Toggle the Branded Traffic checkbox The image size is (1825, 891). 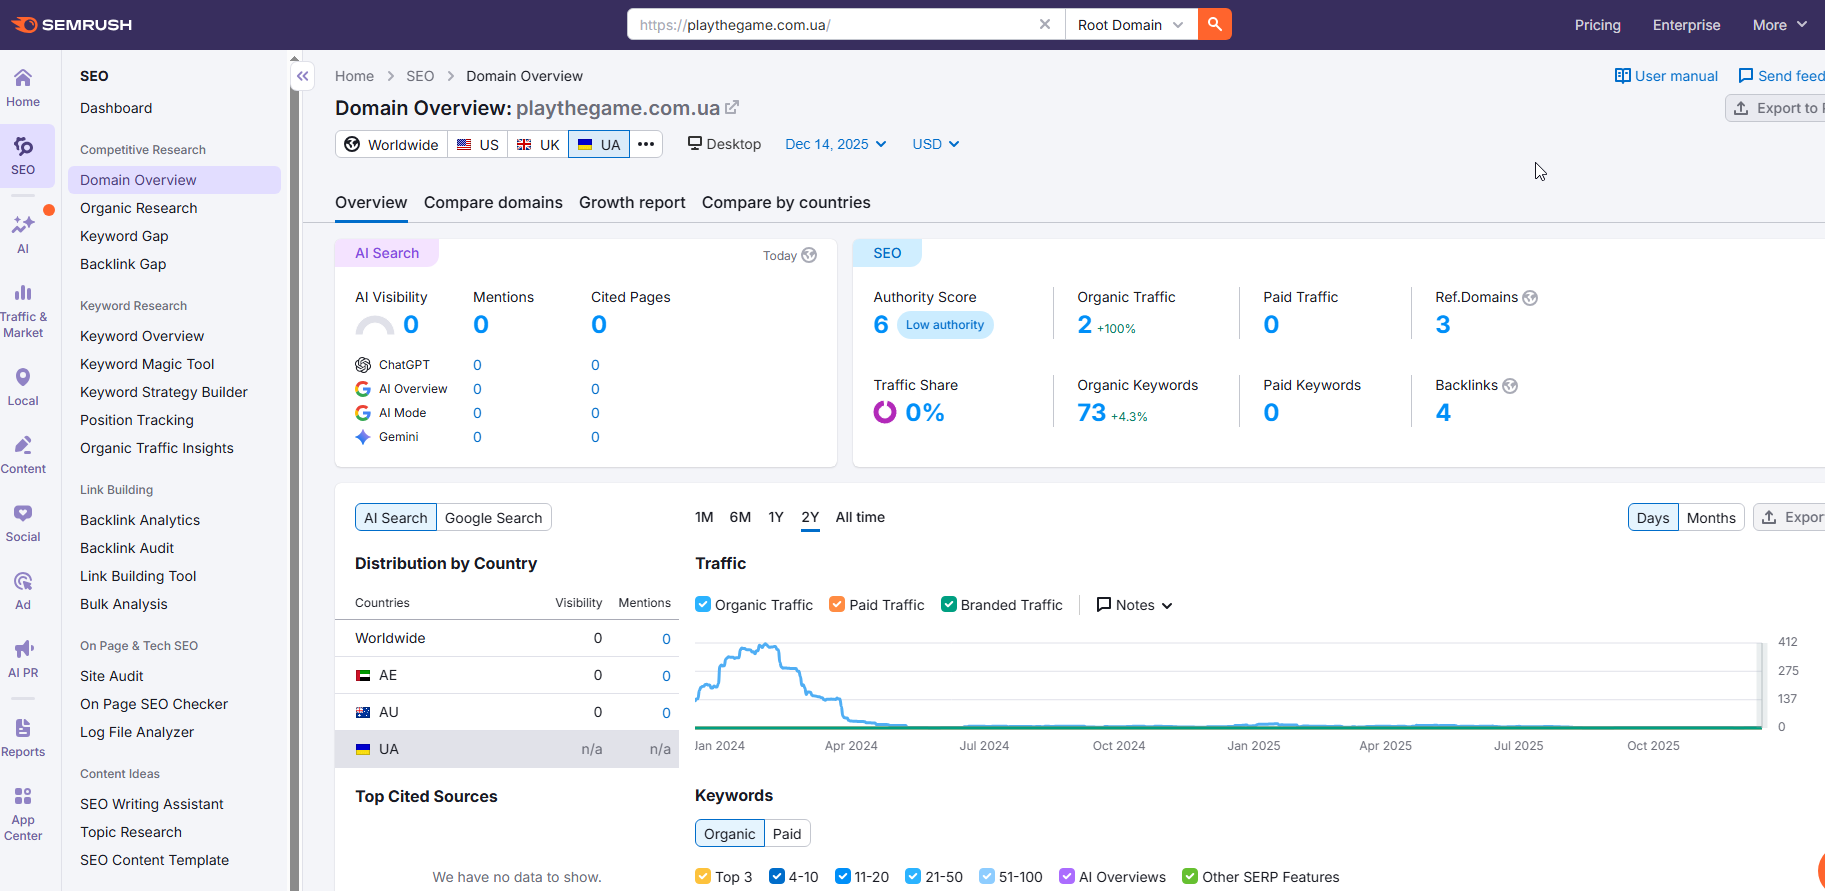tap(949, 604)
